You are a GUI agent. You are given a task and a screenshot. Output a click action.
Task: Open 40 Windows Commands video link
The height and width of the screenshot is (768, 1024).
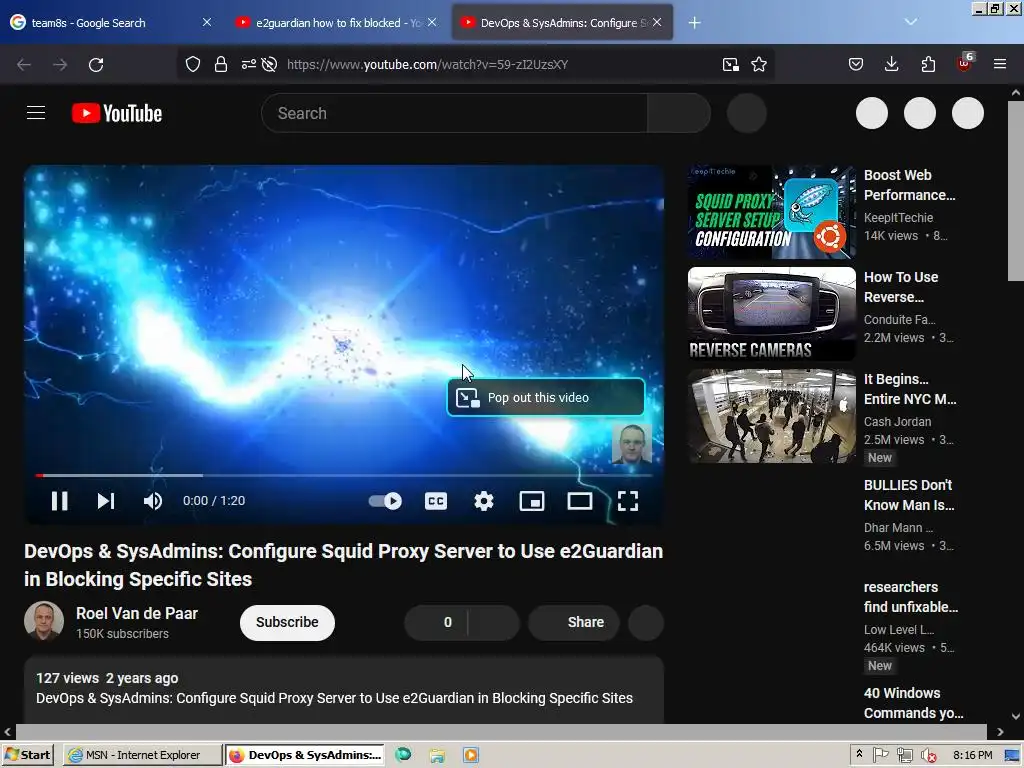pyautogui.click(x=914, y=703)
